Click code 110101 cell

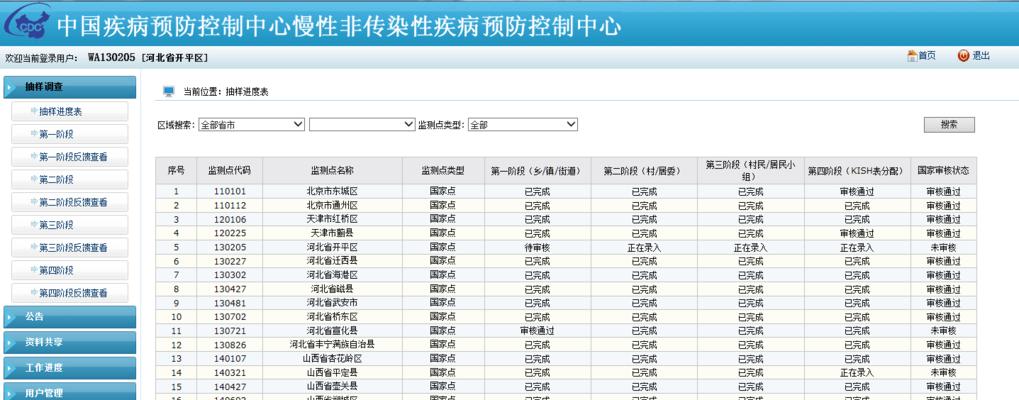point(229,192)
